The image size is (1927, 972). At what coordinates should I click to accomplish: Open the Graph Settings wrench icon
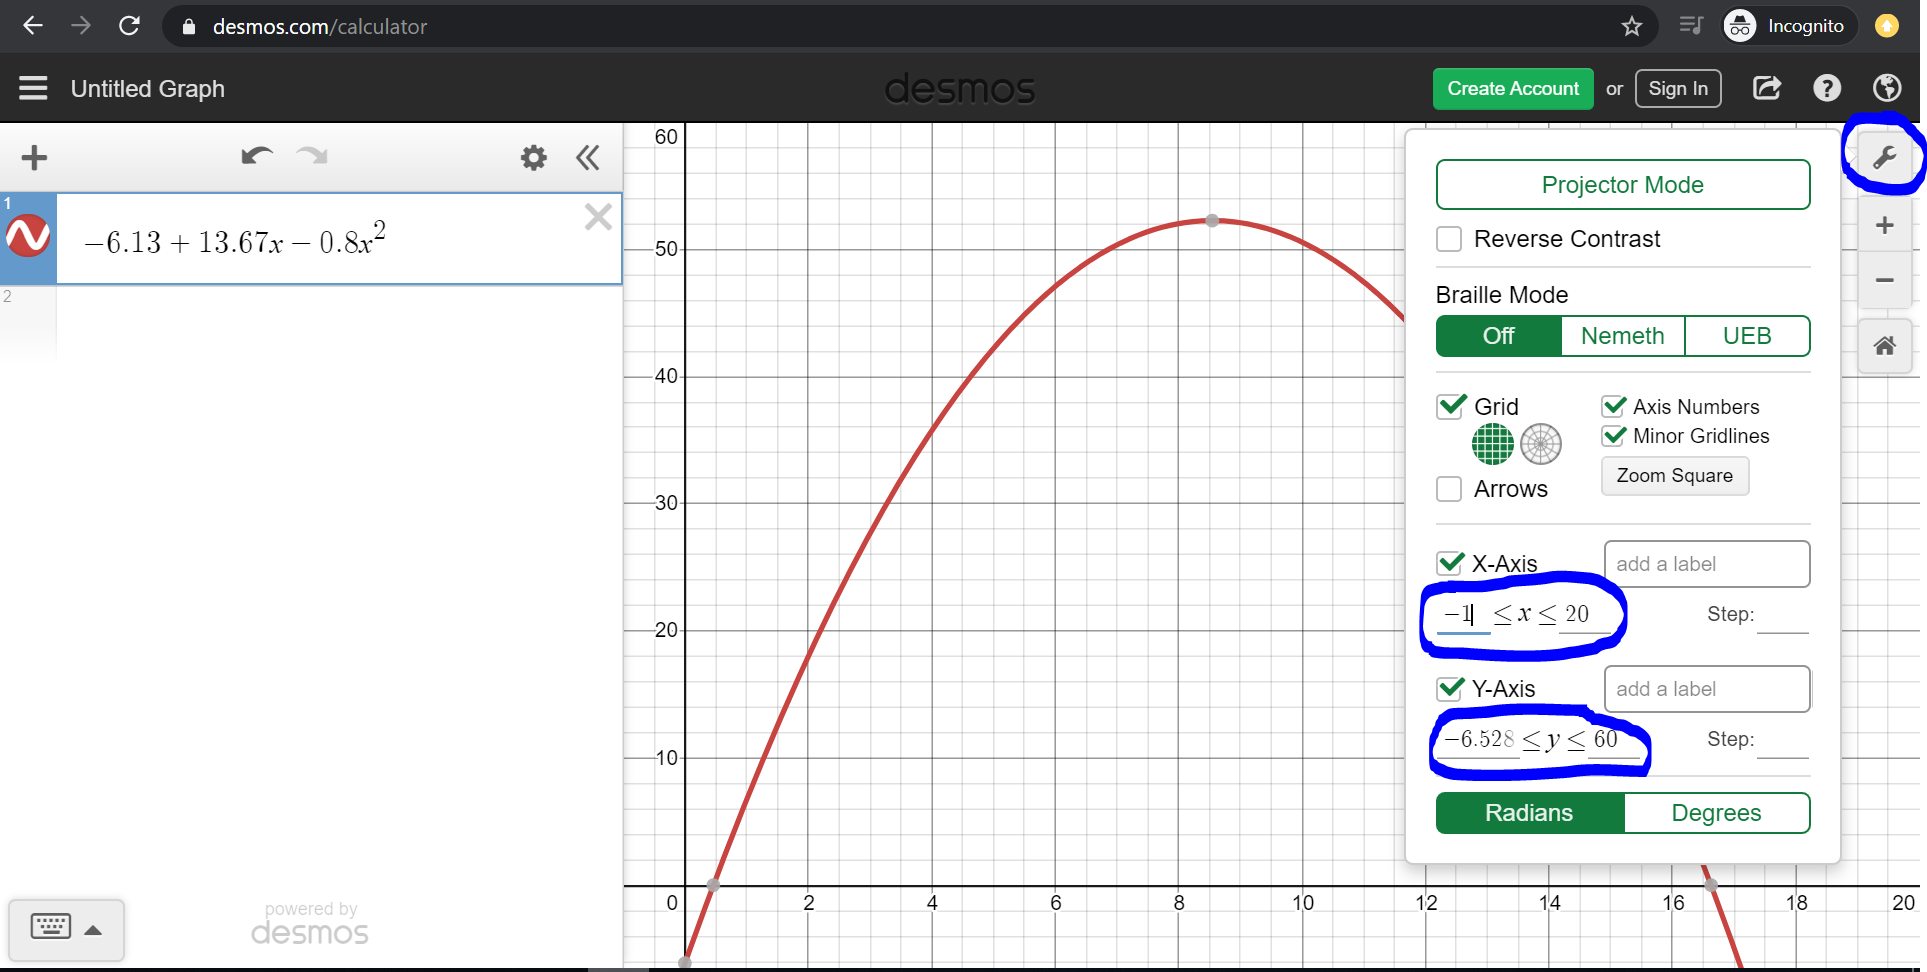(1884, 158)
